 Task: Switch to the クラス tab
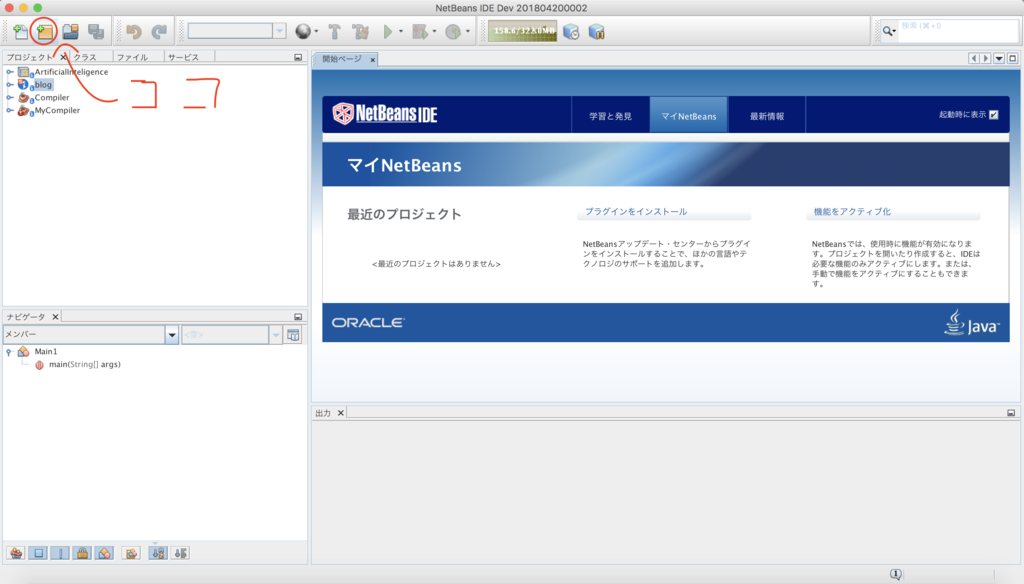tap(85, 57)
